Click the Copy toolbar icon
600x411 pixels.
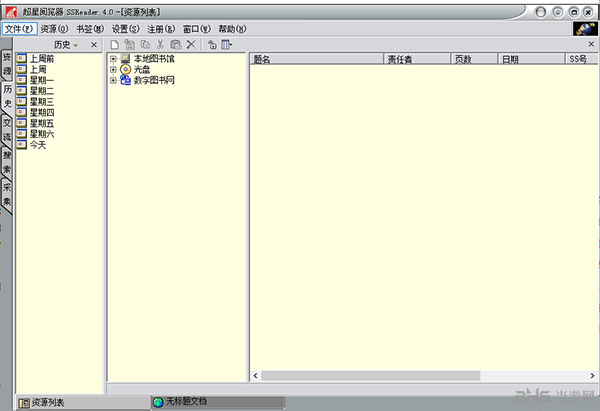(x=144, y=46)
